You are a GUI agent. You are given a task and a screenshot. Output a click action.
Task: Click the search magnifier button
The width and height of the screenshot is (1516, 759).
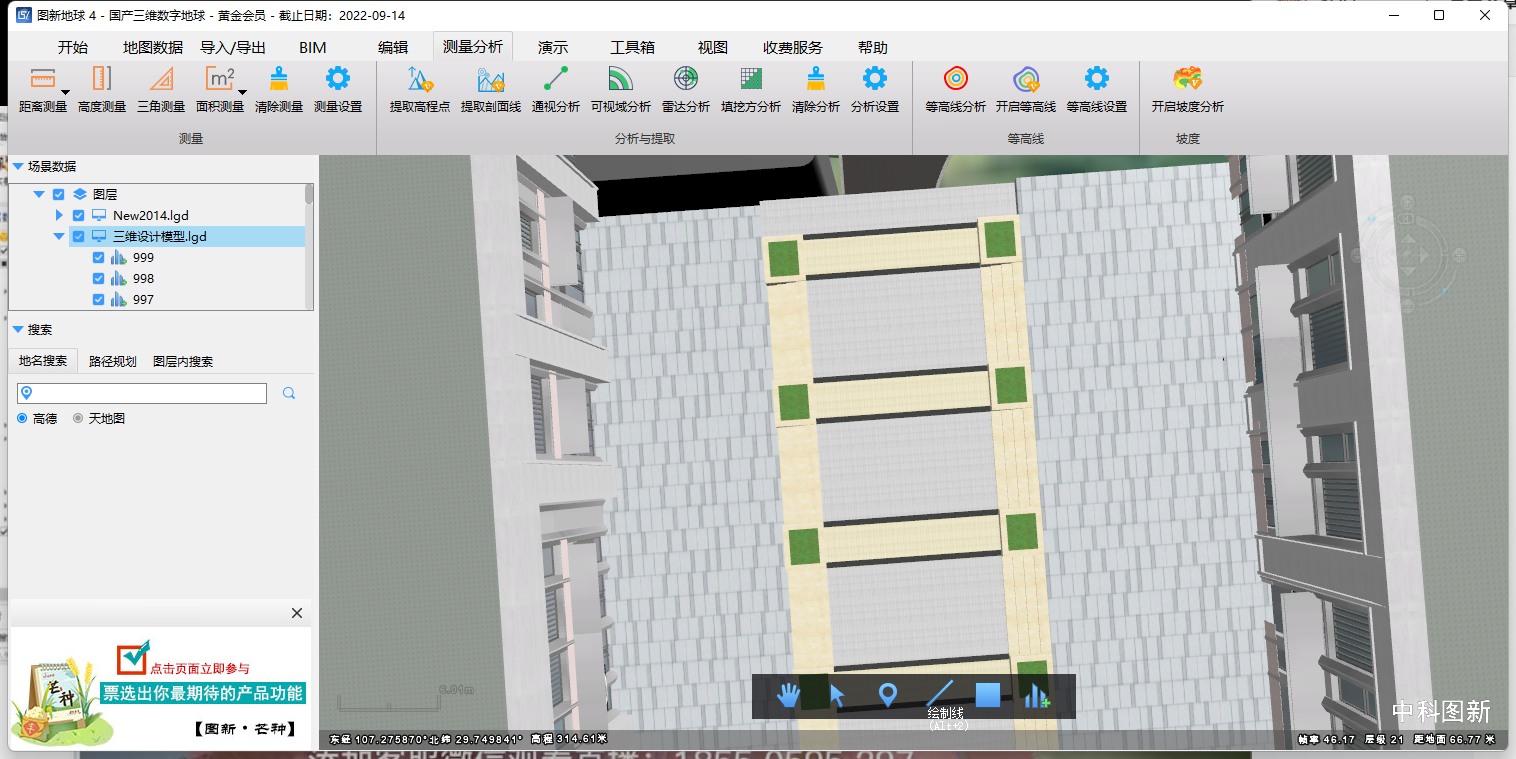tap(289, 394)
